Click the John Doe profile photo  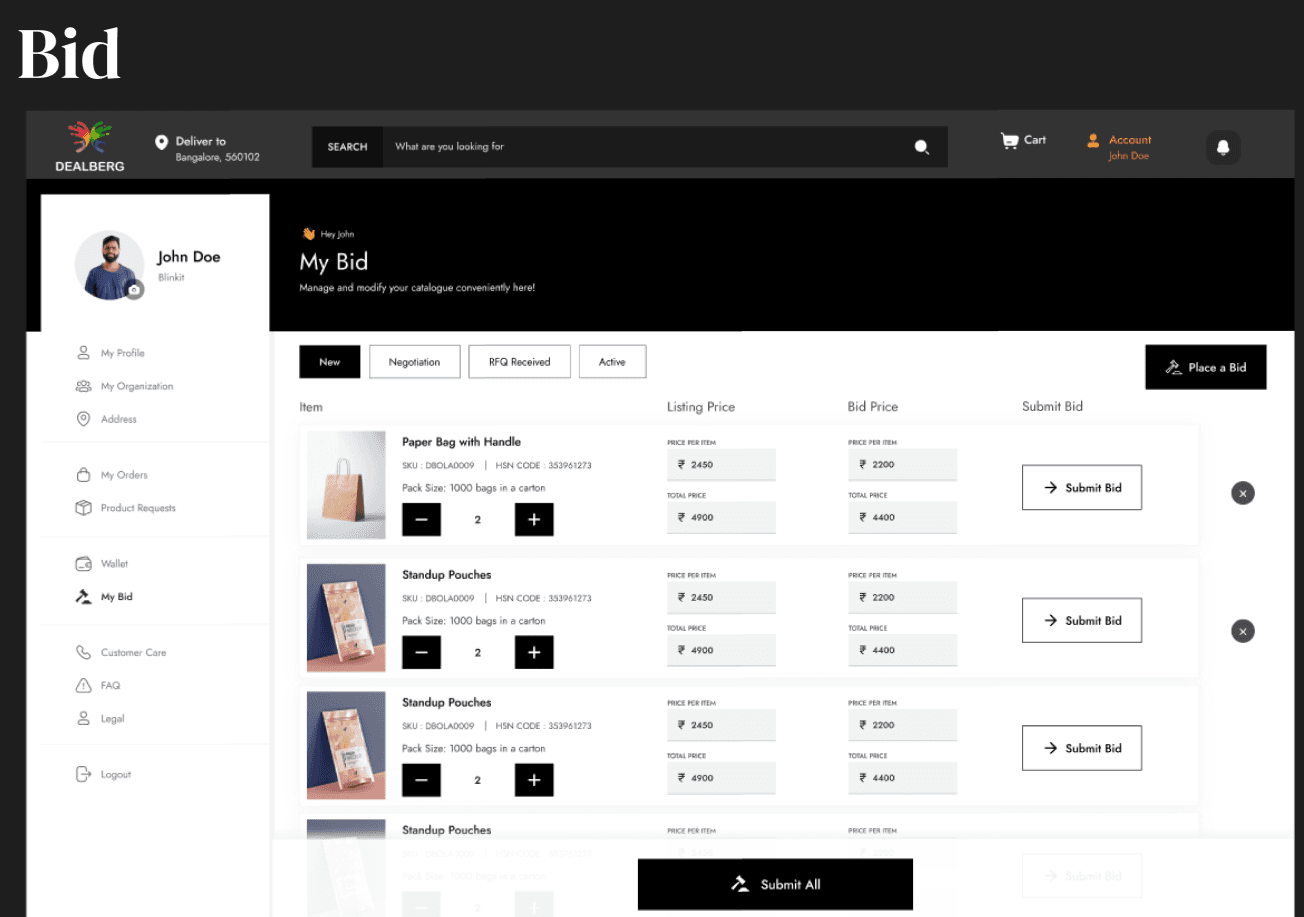[110, 265]
